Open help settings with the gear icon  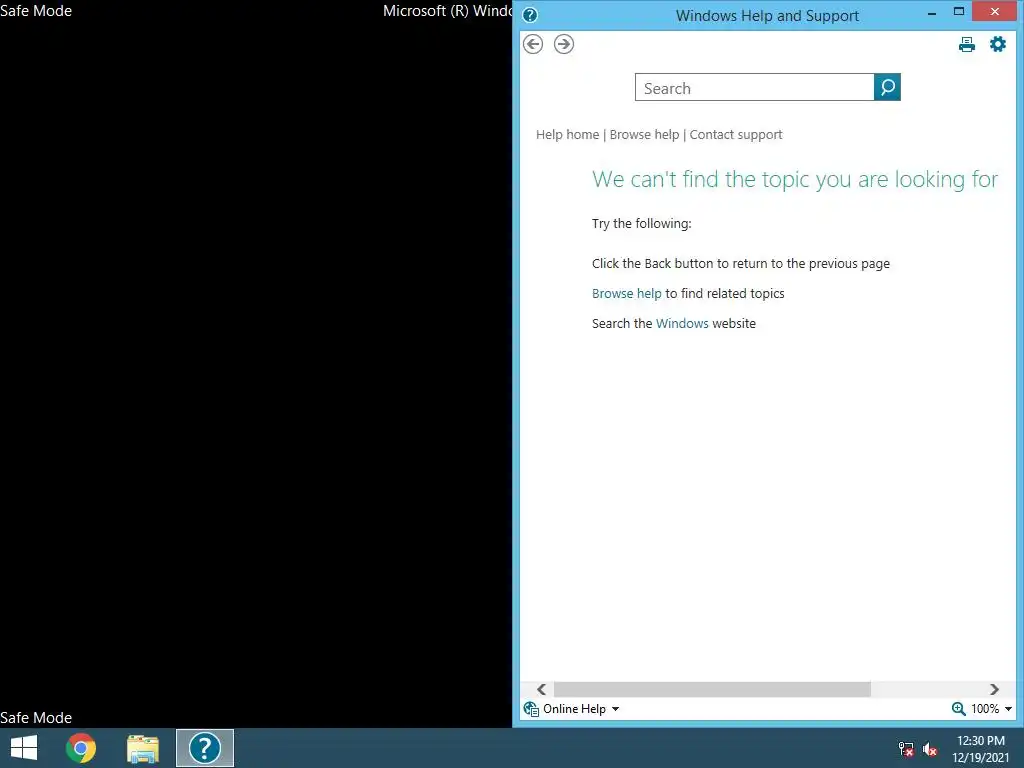click(x=997, y=44)
